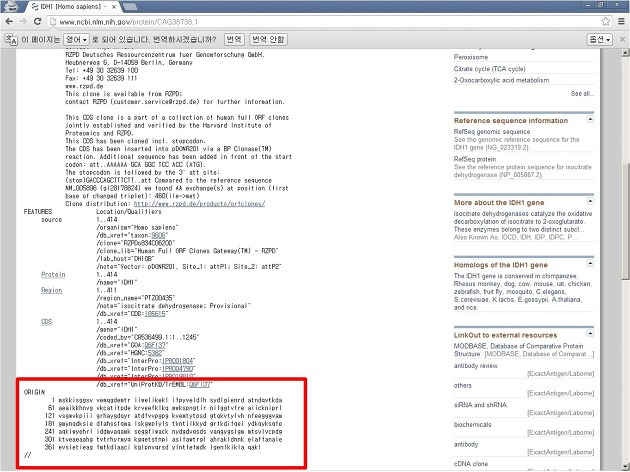Screen dimensions: 630x472
Task: Open the antibody review link
Action: pos(475,366)
